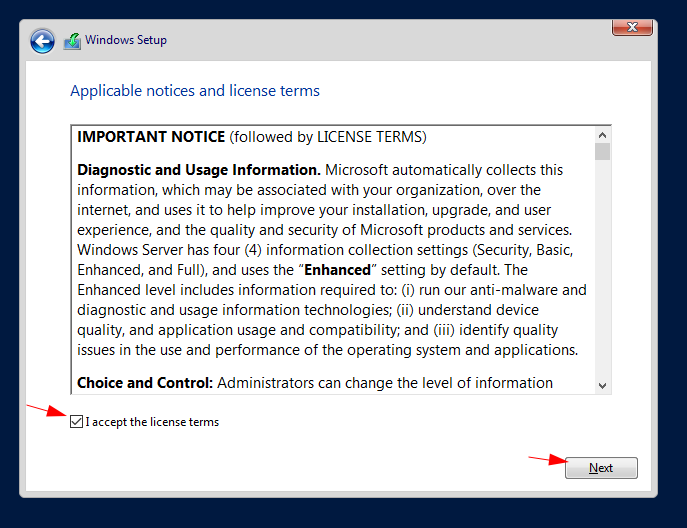Image resolution: width=687 pixels, height=528 pixels.
Task: Toggle the license terms acceptance checkbox
Action: pyautogui.click(x=76, y=422)
